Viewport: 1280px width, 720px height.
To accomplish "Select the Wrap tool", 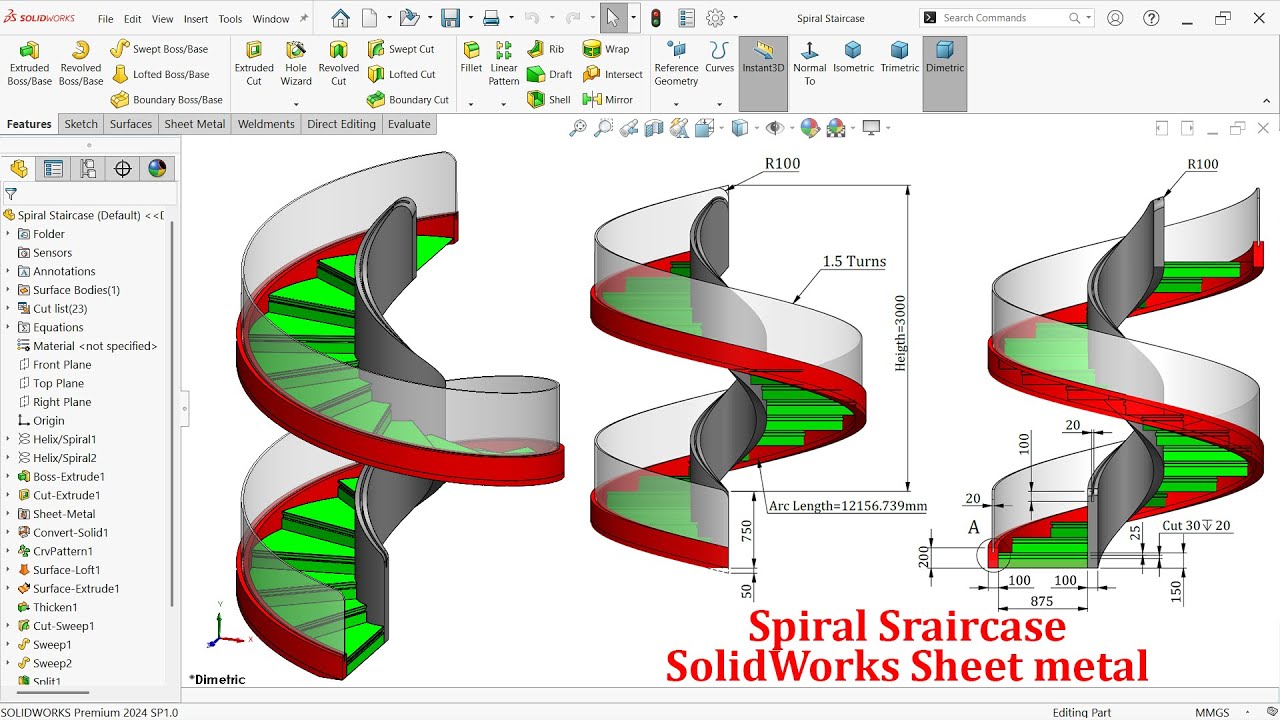I will click(606, 49).
